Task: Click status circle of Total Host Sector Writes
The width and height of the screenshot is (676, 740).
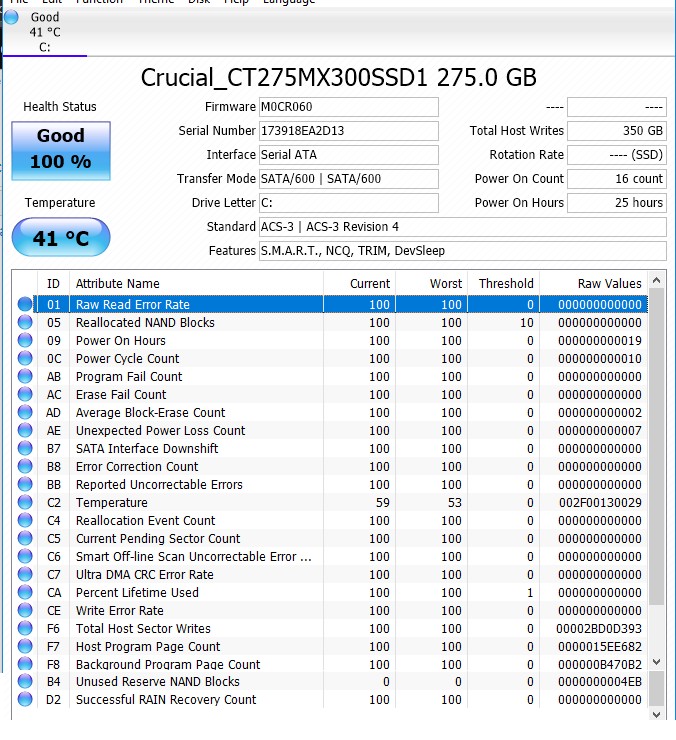Action: (25, 628)
